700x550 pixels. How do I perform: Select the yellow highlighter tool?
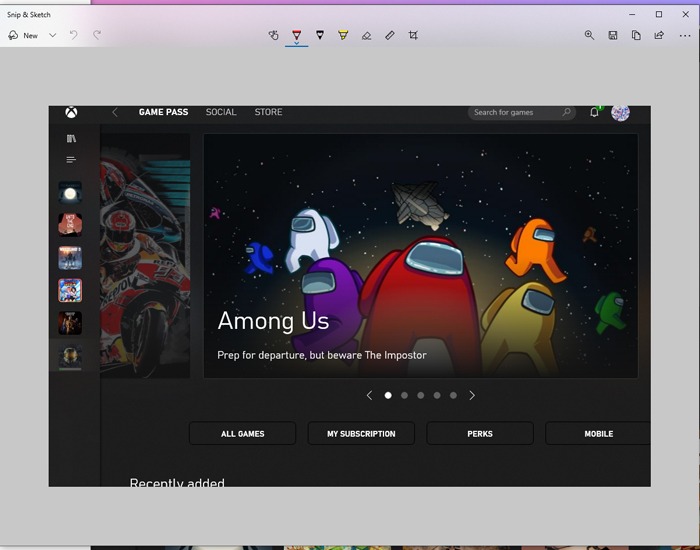pos(343,35)
